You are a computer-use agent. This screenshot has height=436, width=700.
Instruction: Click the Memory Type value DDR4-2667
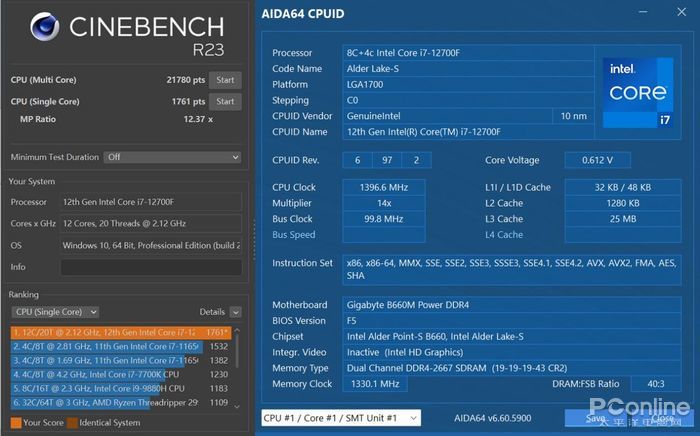[512, 368]
